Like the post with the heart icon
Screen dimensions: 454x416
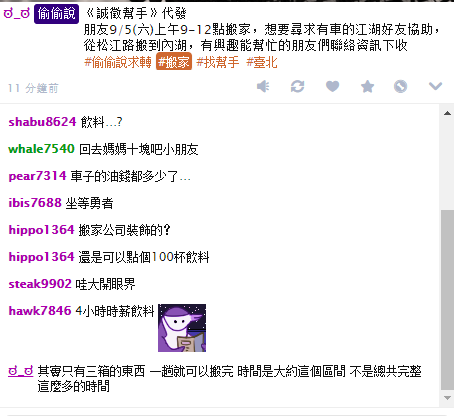pyautogui.click(x=332, y=87)
